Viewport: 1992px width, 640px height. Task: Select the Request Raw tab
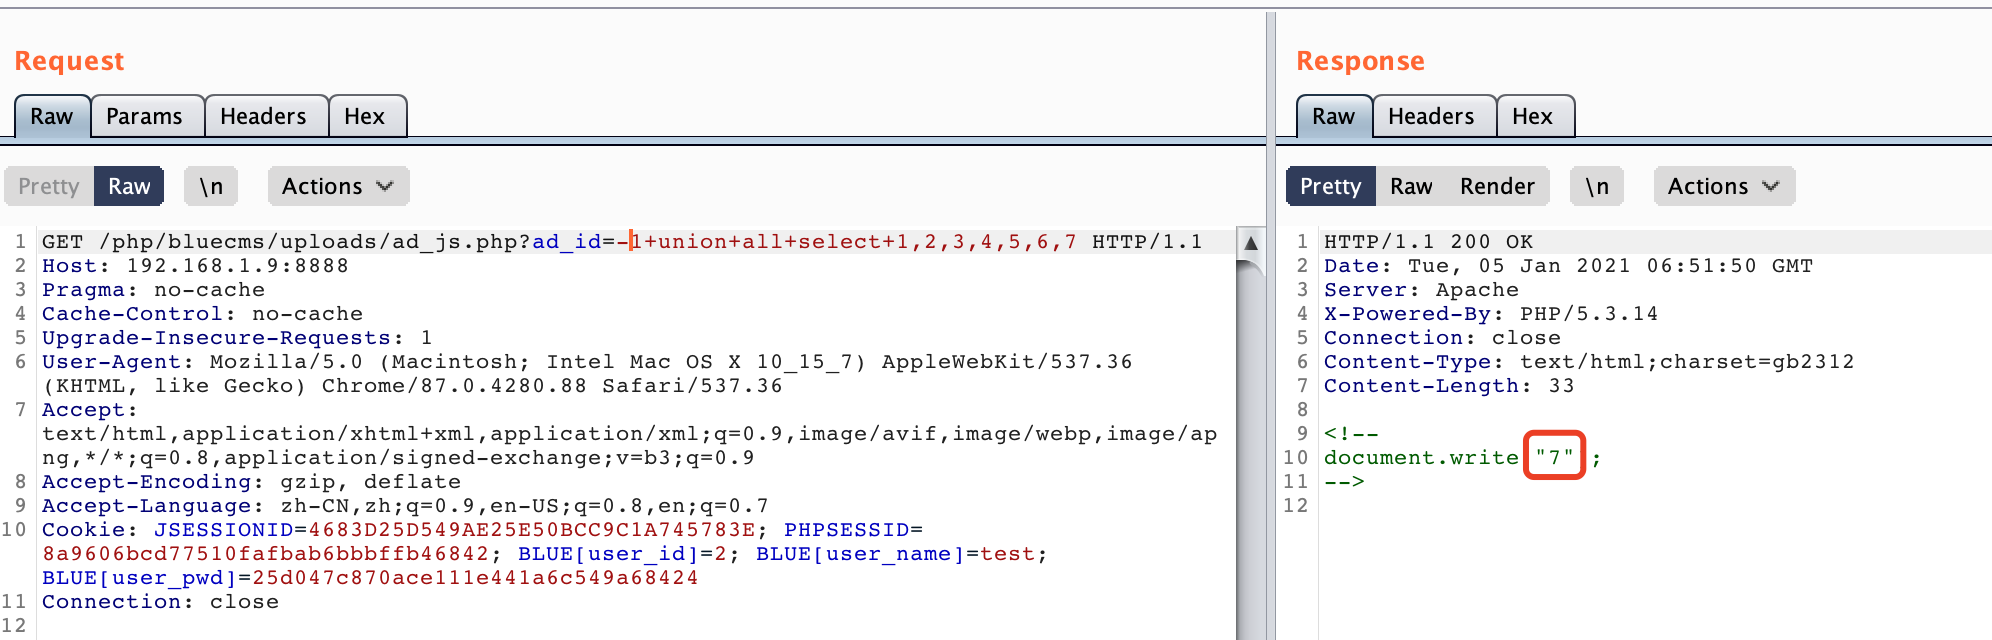click(52, 117)
